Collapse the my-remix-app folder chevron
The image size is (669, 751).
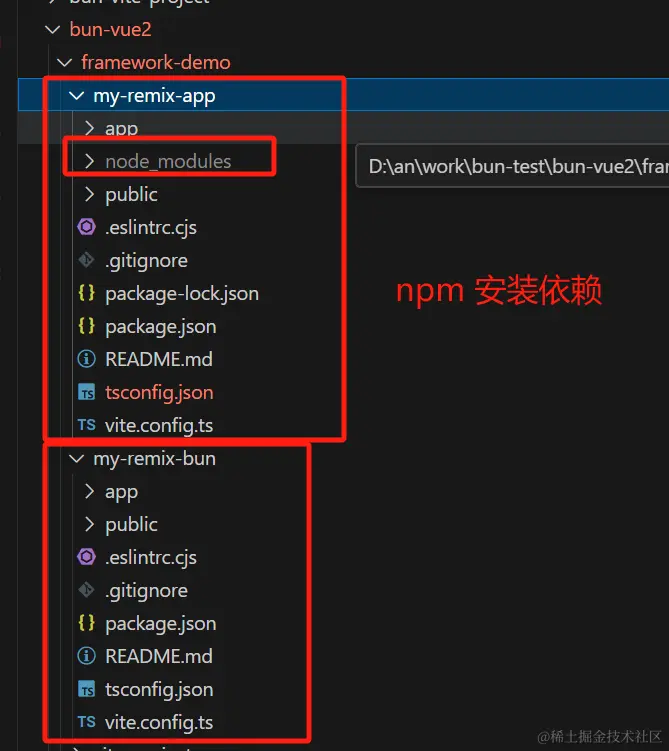(76, 96)
